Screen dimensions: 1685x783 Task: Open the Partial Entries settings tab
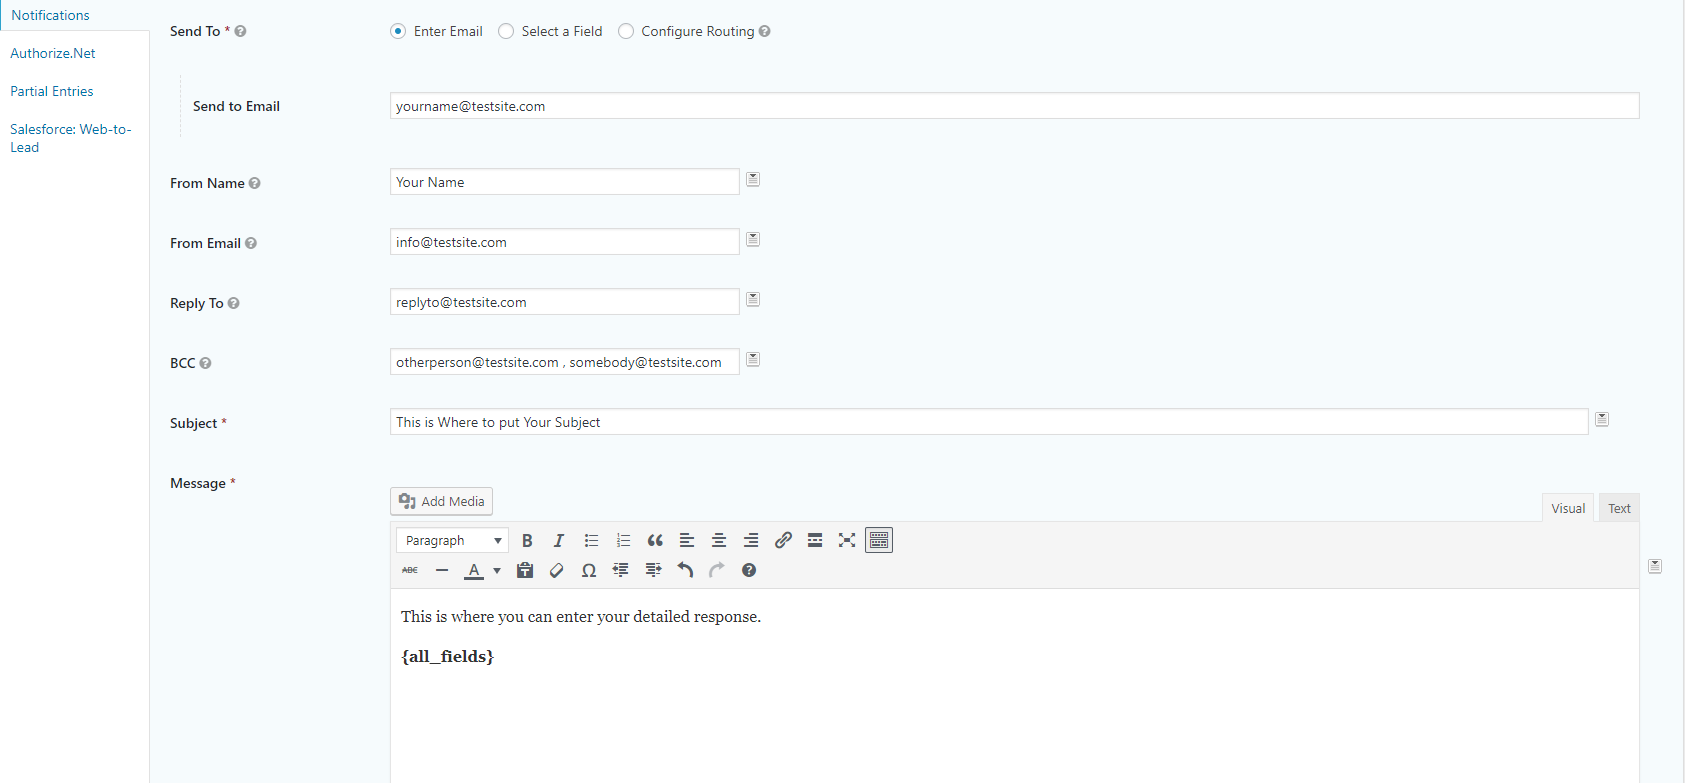click(x=52, y=92)
